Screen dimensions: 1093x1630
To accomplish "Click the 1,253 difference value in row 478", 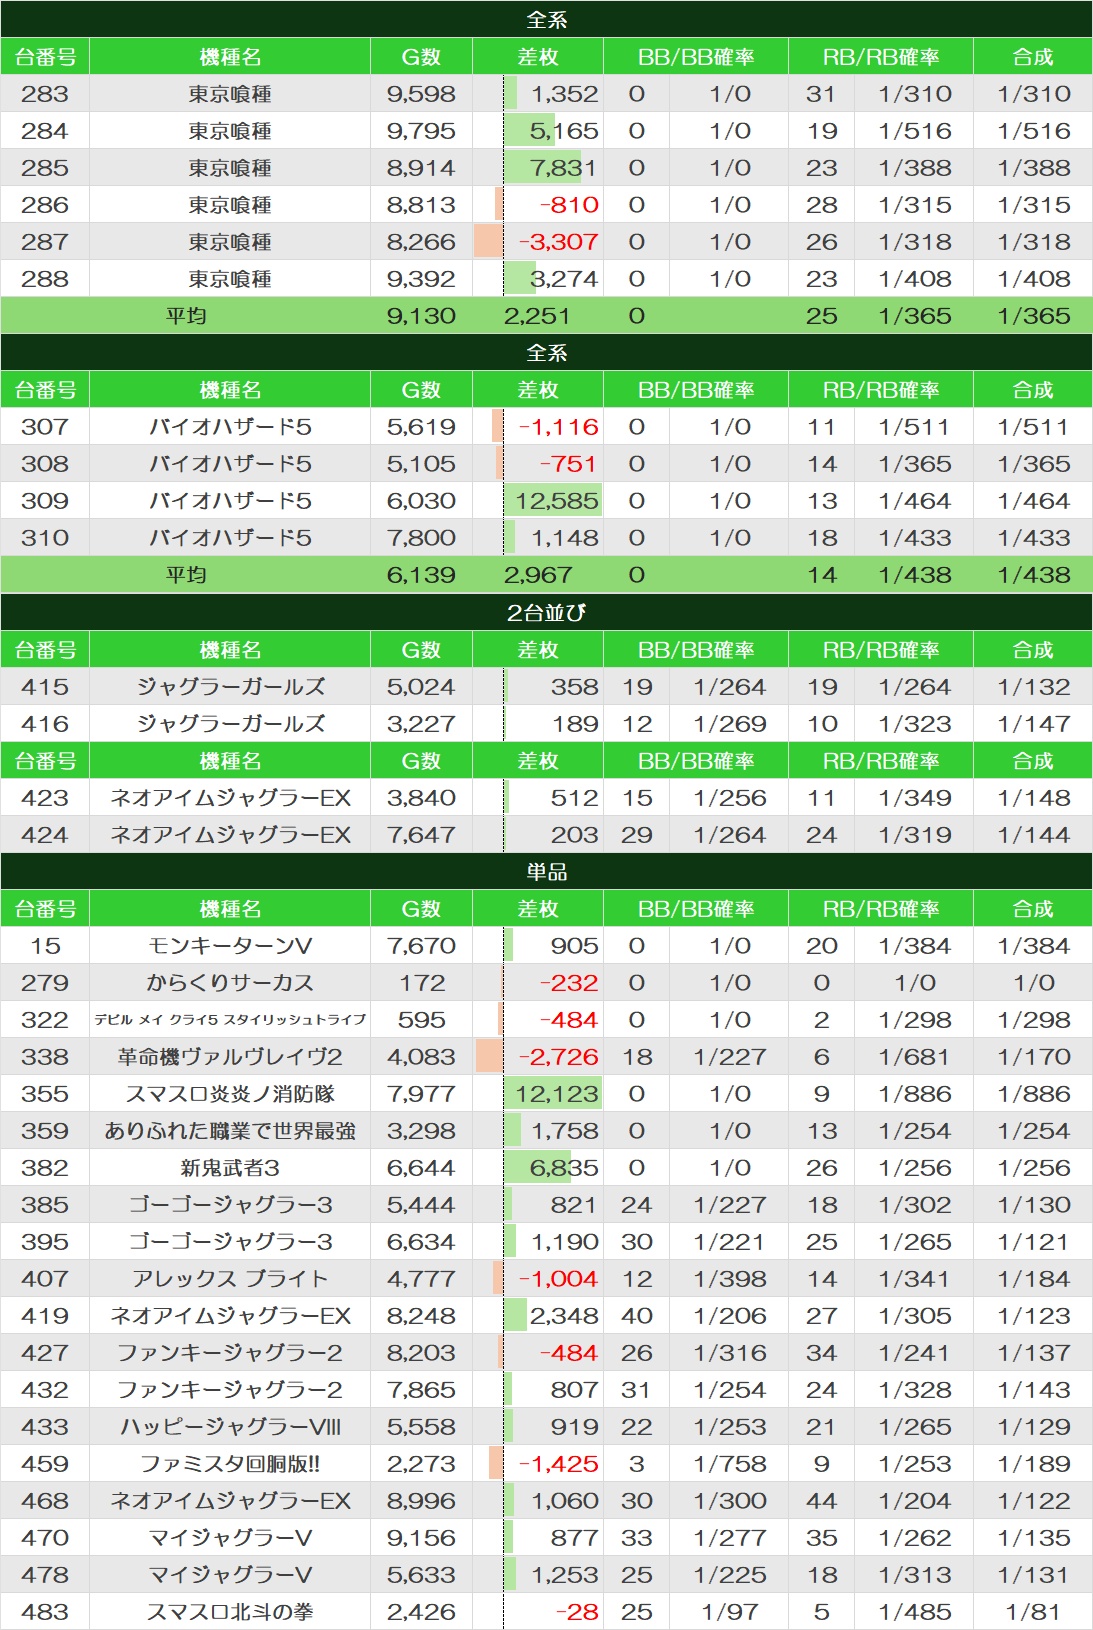I will click(x=564, y=1575).
